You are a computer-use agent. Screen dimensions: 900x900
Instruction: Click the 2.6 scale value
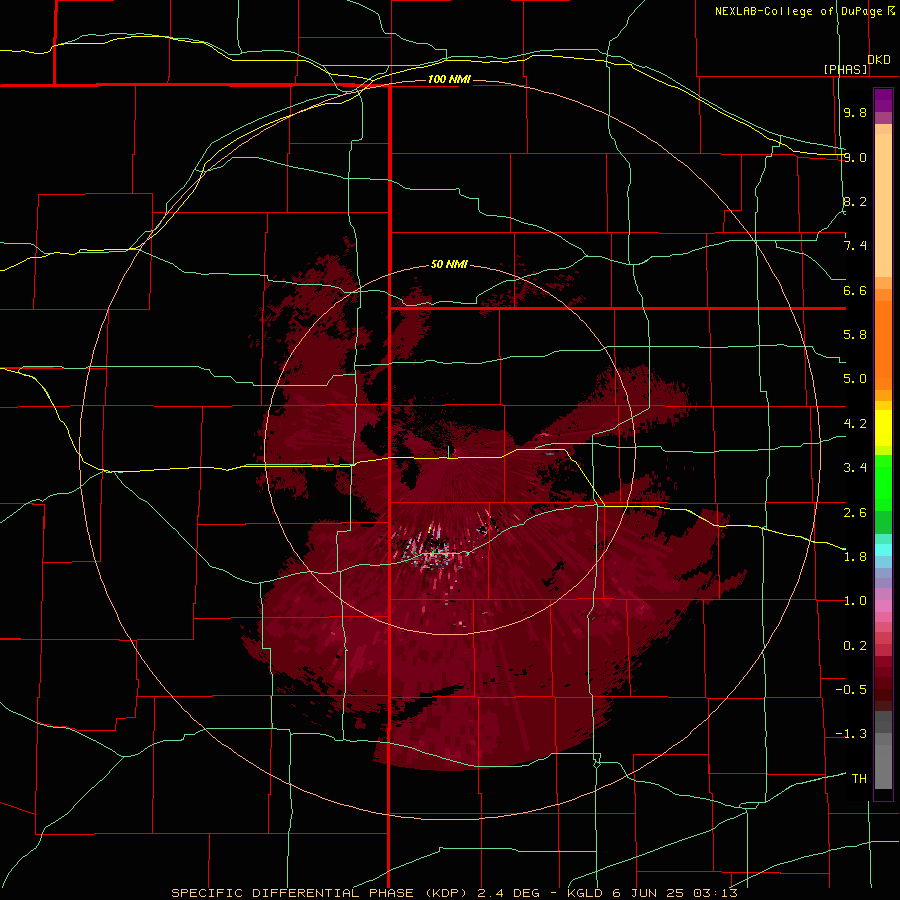[x=855, y=513]
